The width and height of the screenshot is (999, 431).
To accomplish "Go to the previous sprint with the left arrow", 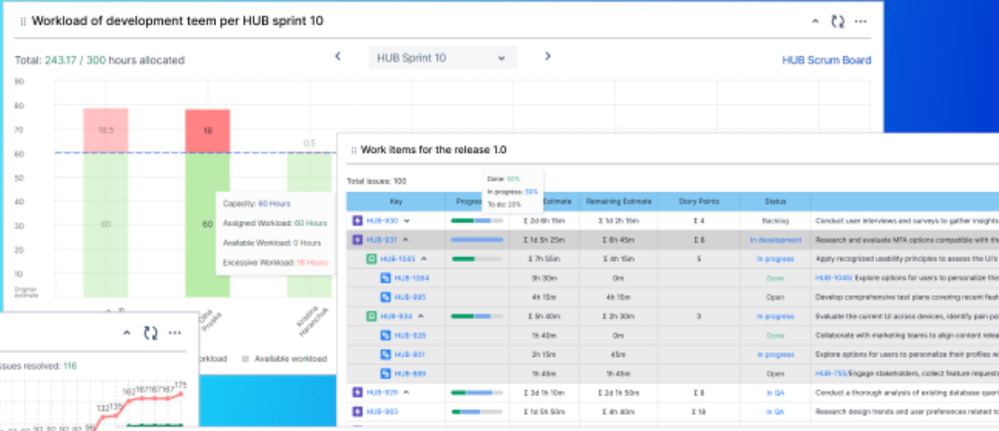I will 338,56.
